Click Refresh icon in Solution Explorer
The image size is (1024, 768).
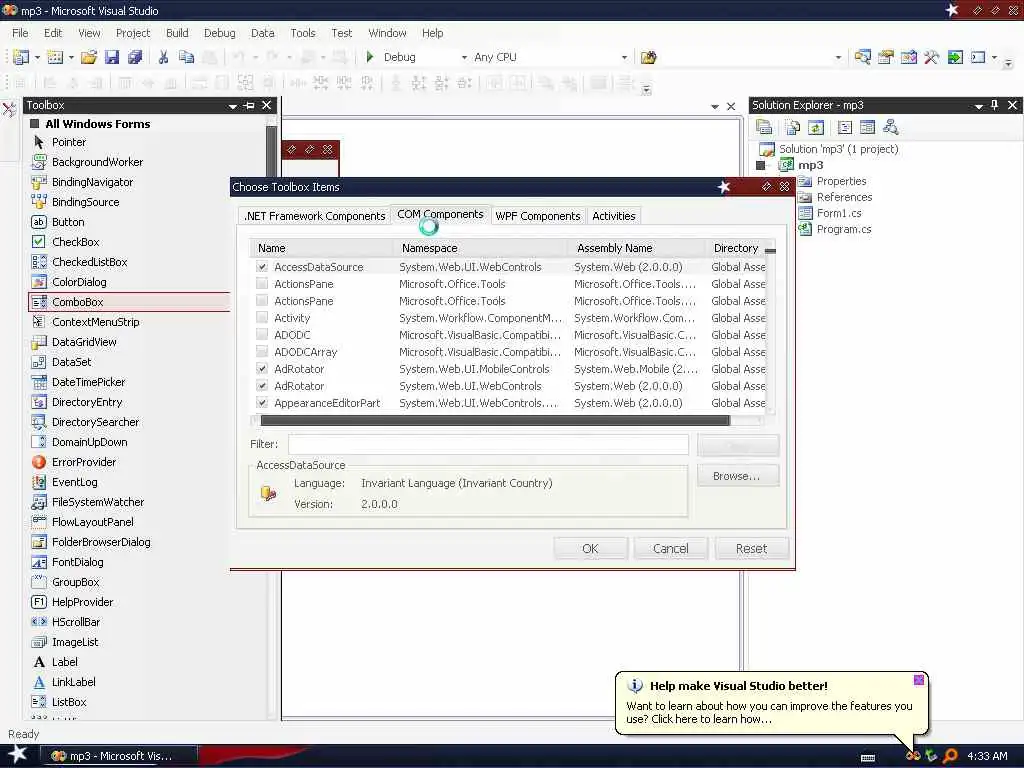point(816,127)
